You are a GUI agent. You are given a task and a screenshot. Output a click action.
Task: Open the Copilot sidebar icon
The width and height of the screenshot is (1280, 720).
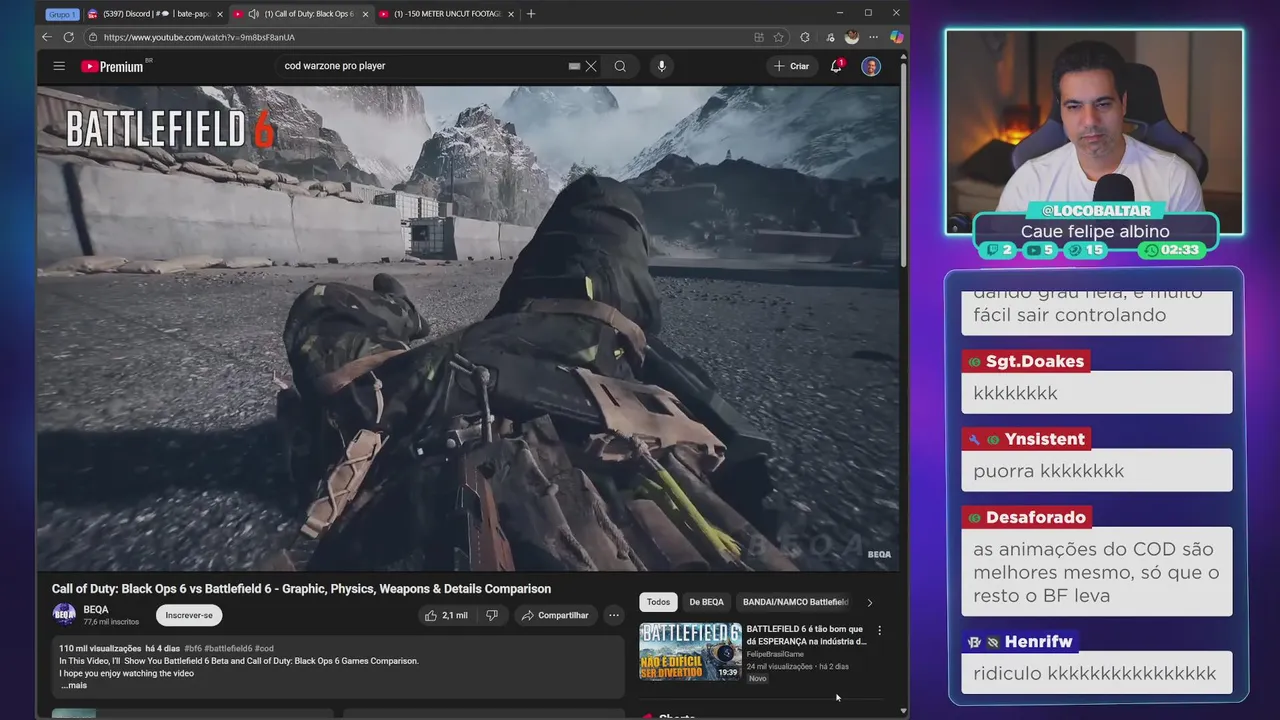tap(896, 37)
